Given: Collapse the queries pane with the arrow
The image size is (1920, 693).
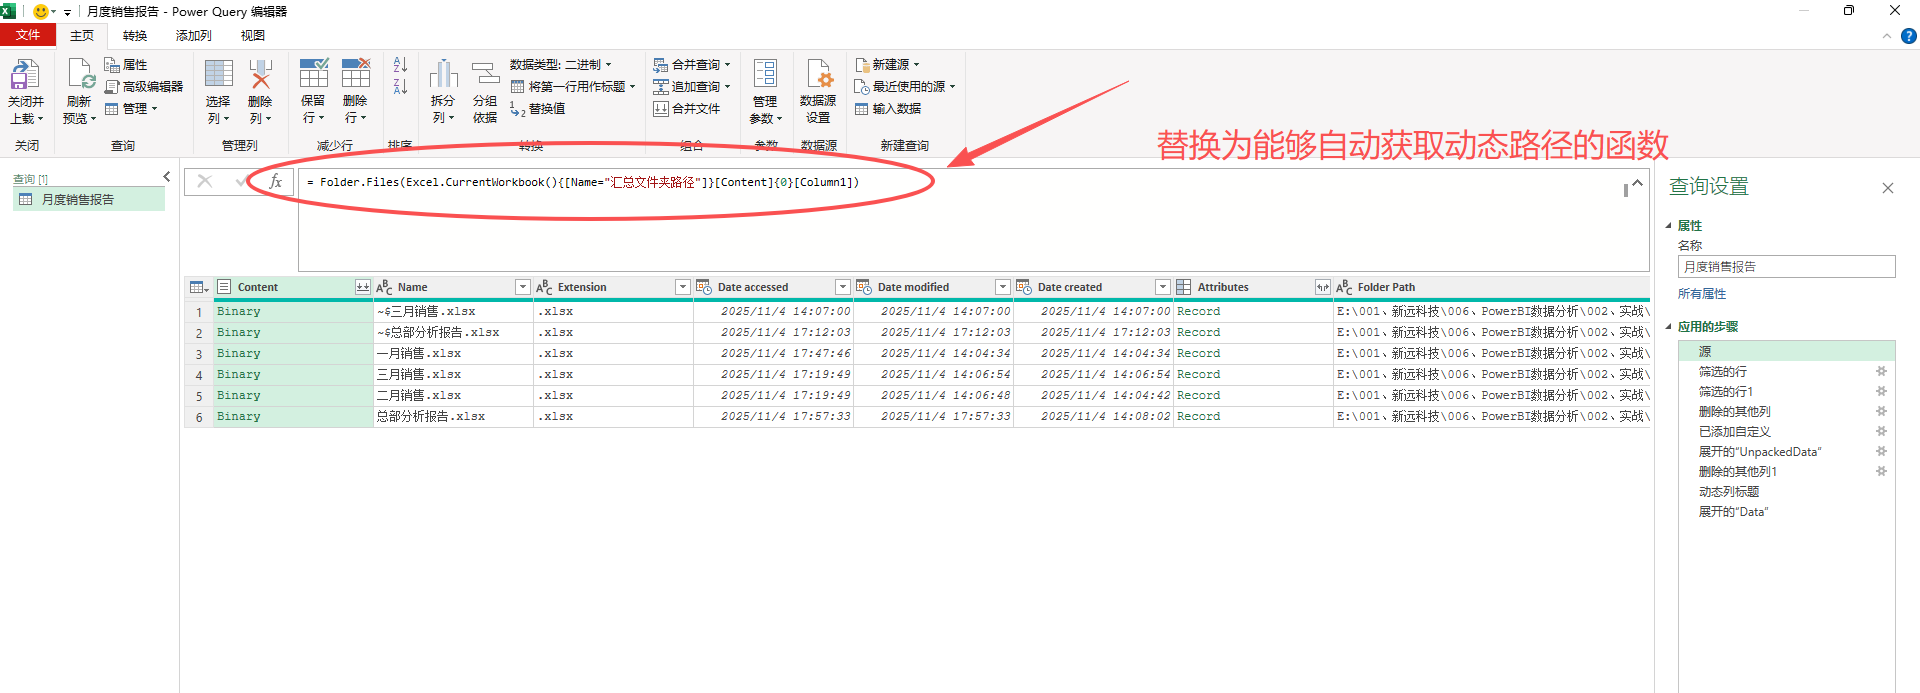Looking at the screenshot, I should point(167,177).
